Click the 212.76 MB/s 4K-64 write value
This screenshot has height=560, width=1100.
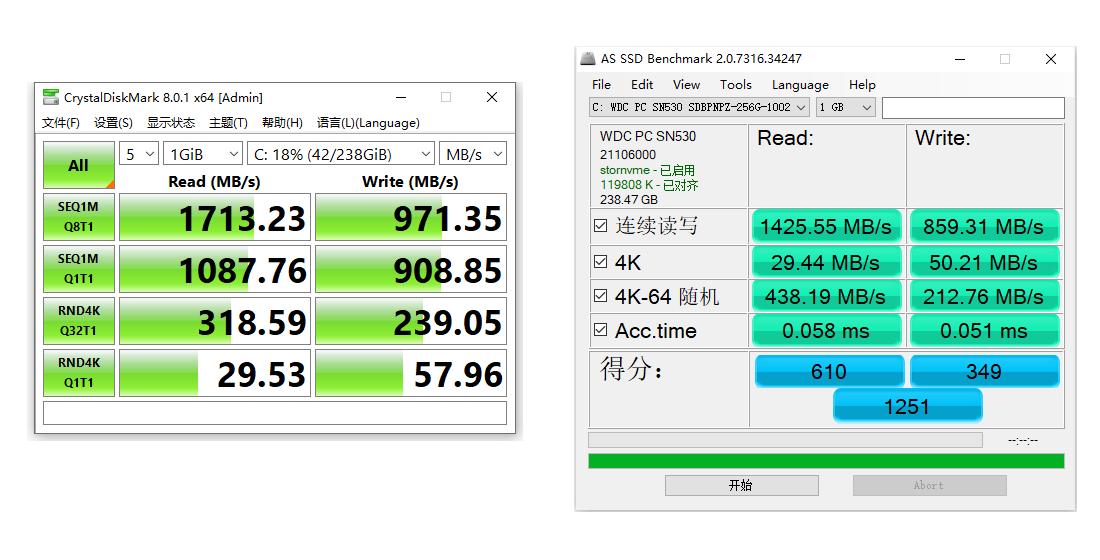pos(984,296)
